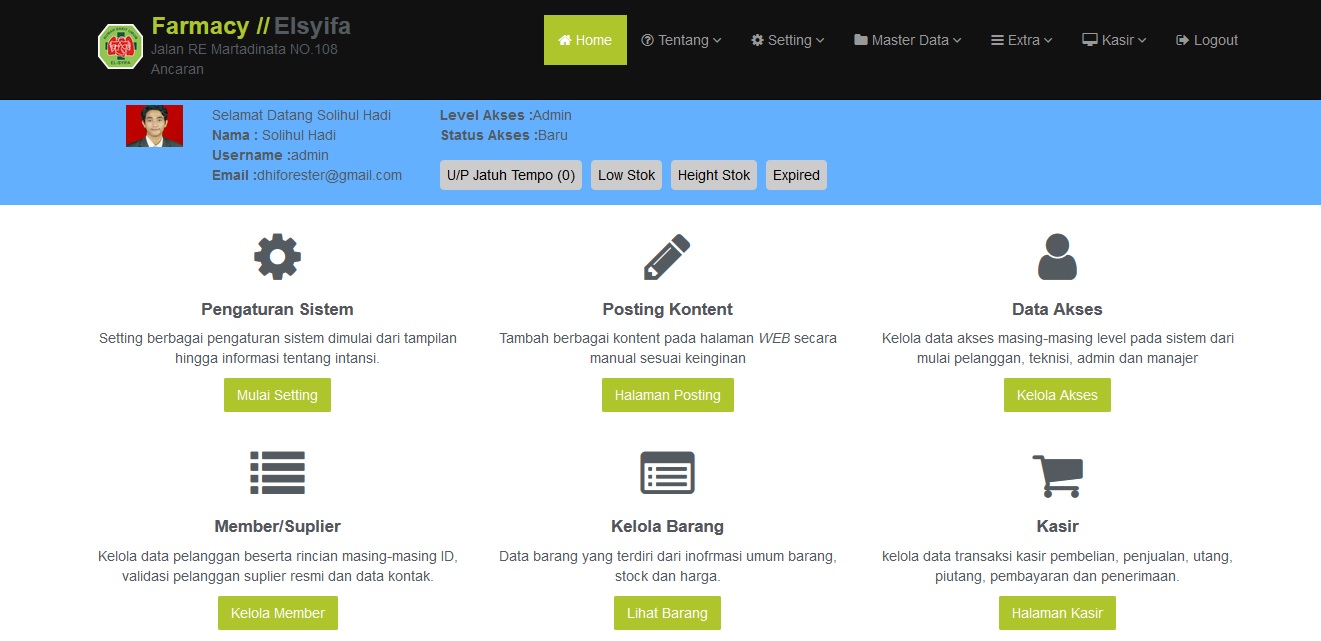
Task: Expand the Kasir navbar dropdown
Action: (1114, 40)
